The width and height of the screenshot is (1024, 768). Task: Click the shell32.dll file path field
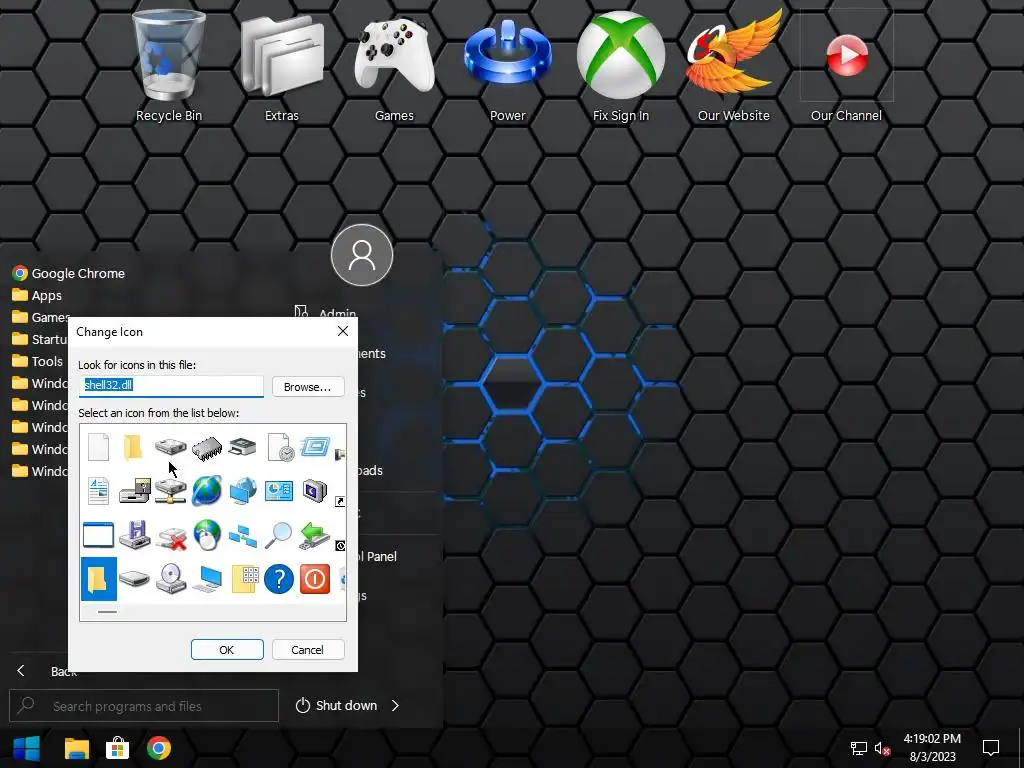tap(171, 385)
